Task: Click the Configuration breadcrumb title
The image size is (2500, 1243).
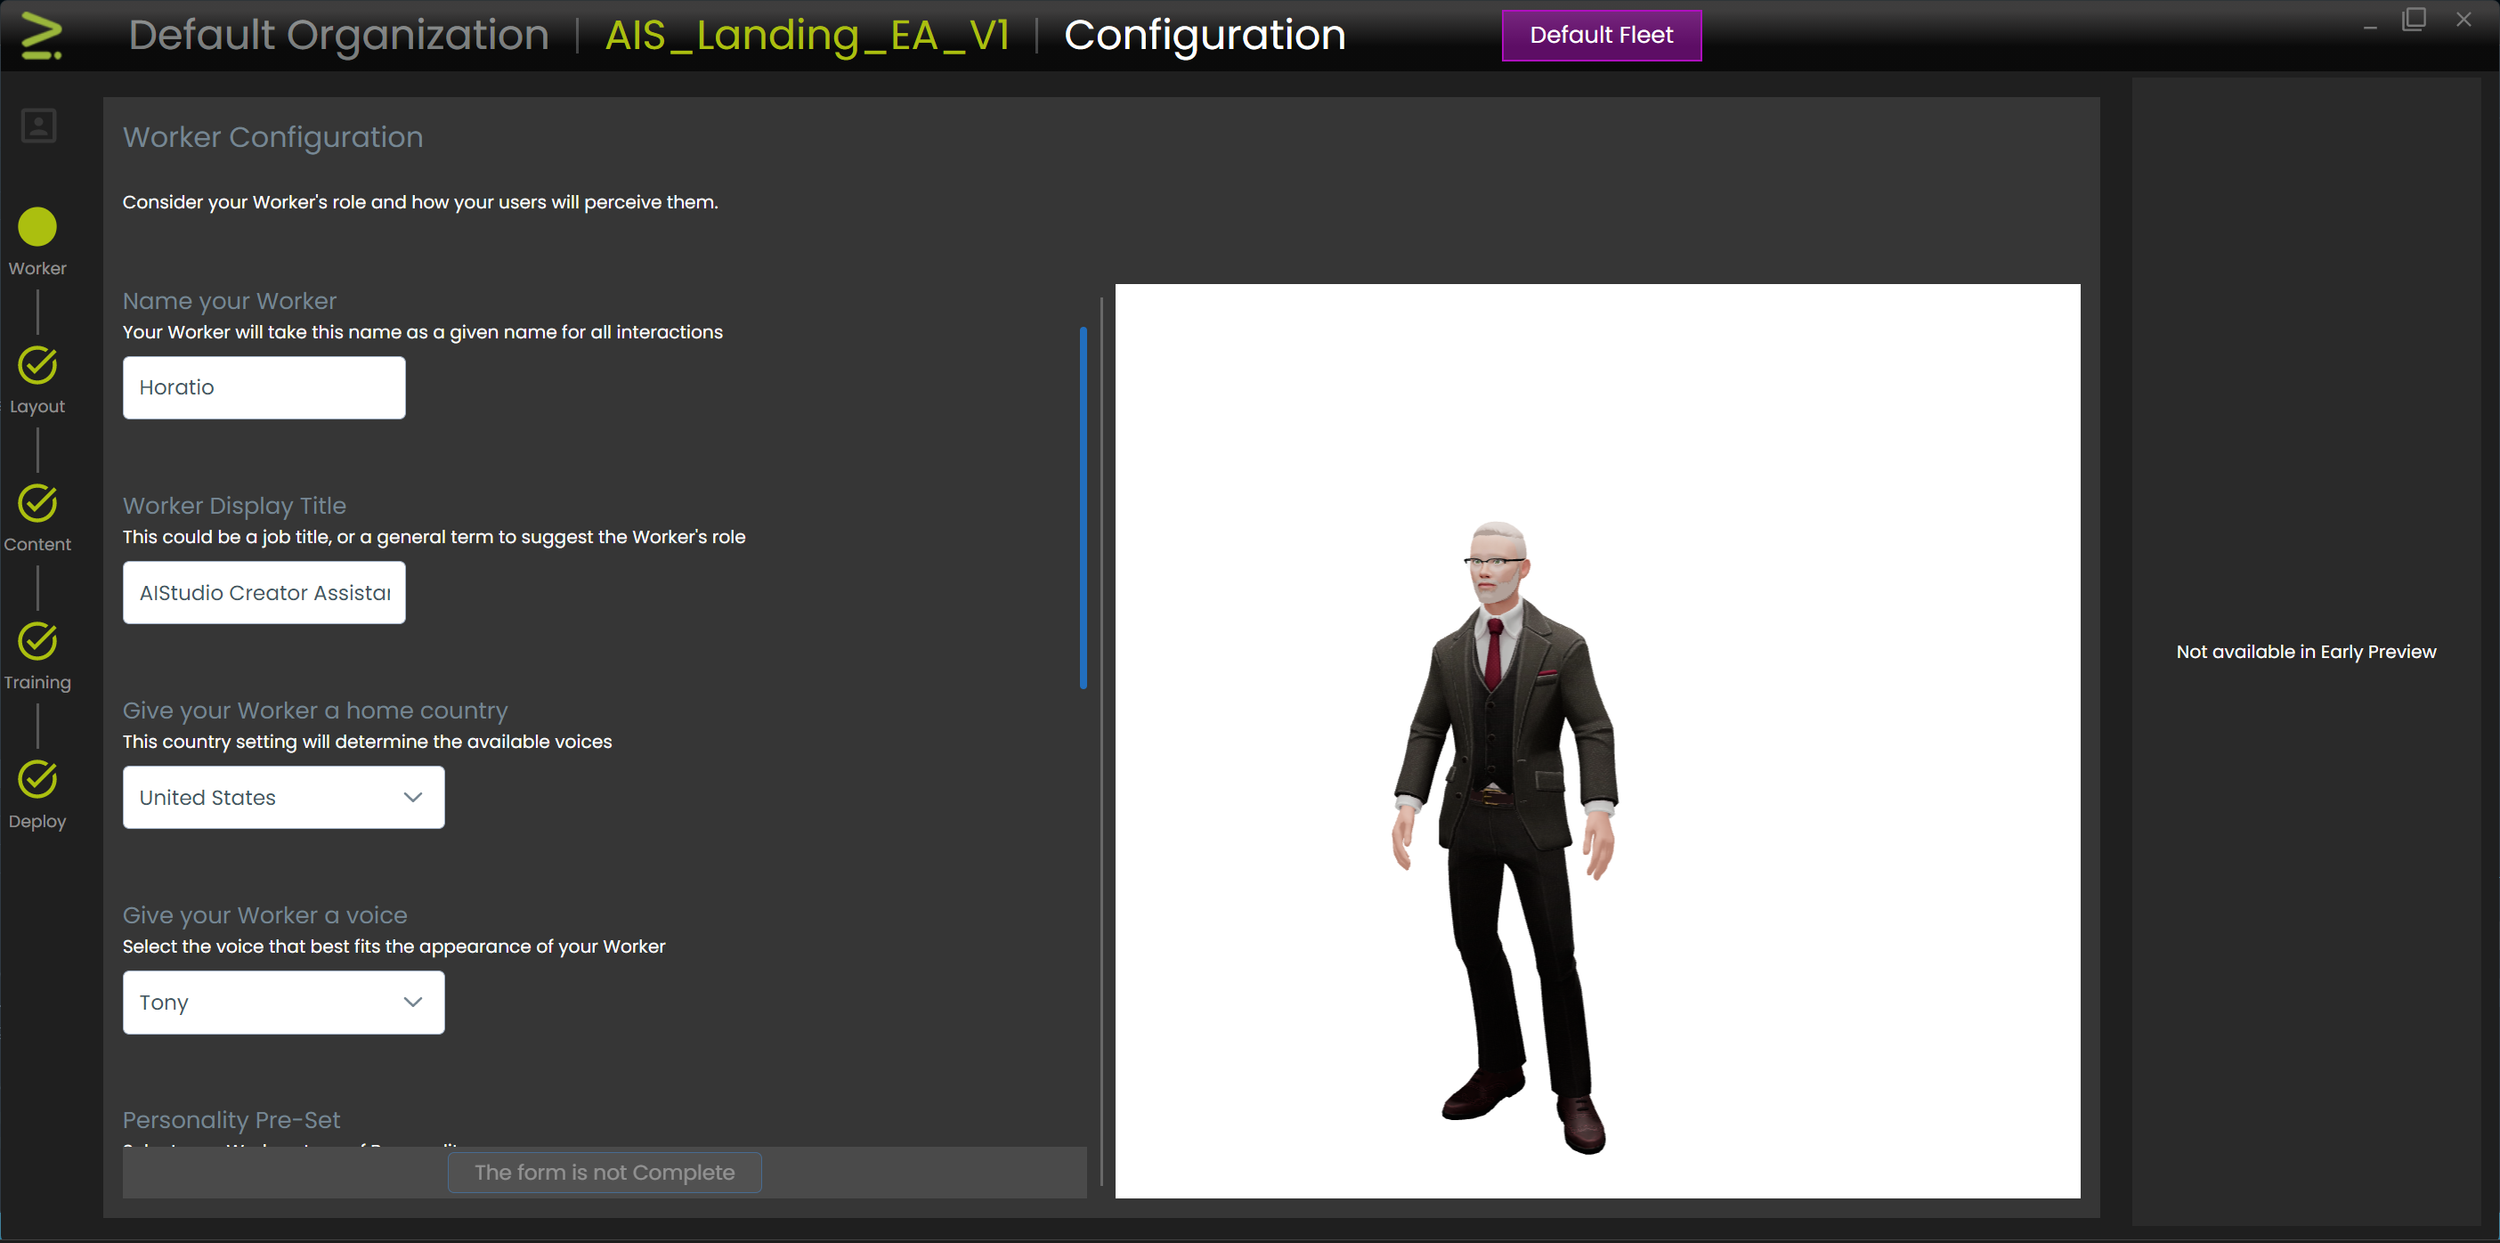Action: [x=1205, y=35]
